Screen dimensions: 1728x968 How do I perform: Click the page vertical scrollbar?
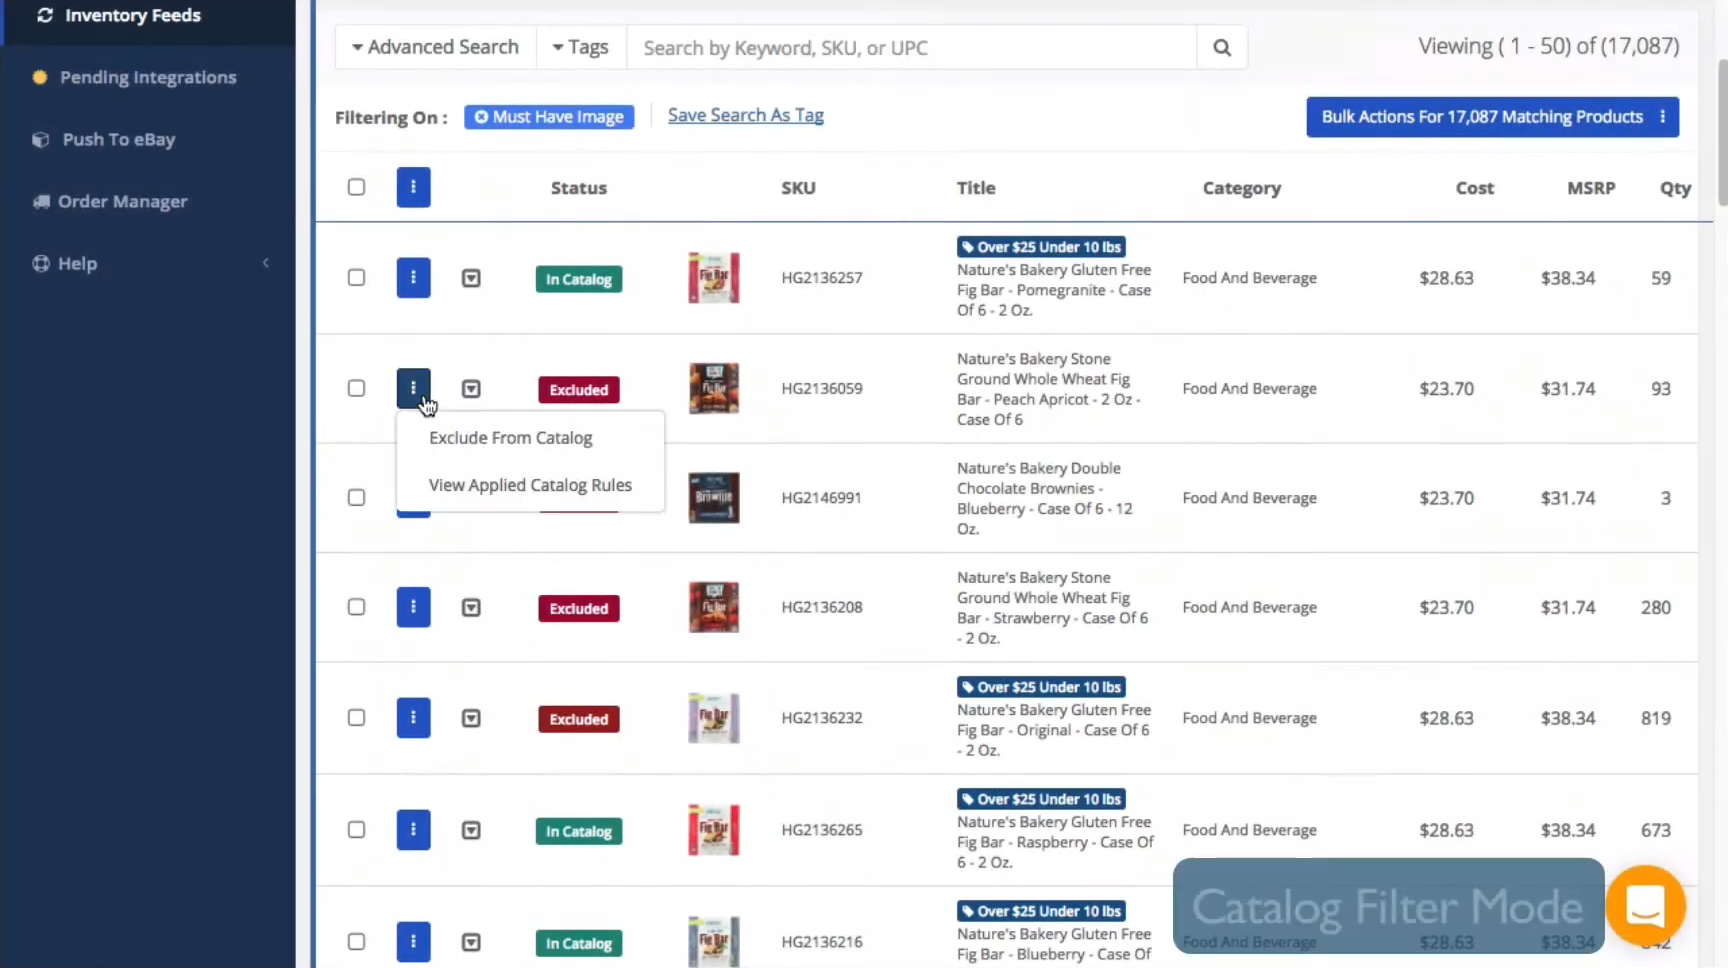pyautogui.click(x=1722, y=132)
